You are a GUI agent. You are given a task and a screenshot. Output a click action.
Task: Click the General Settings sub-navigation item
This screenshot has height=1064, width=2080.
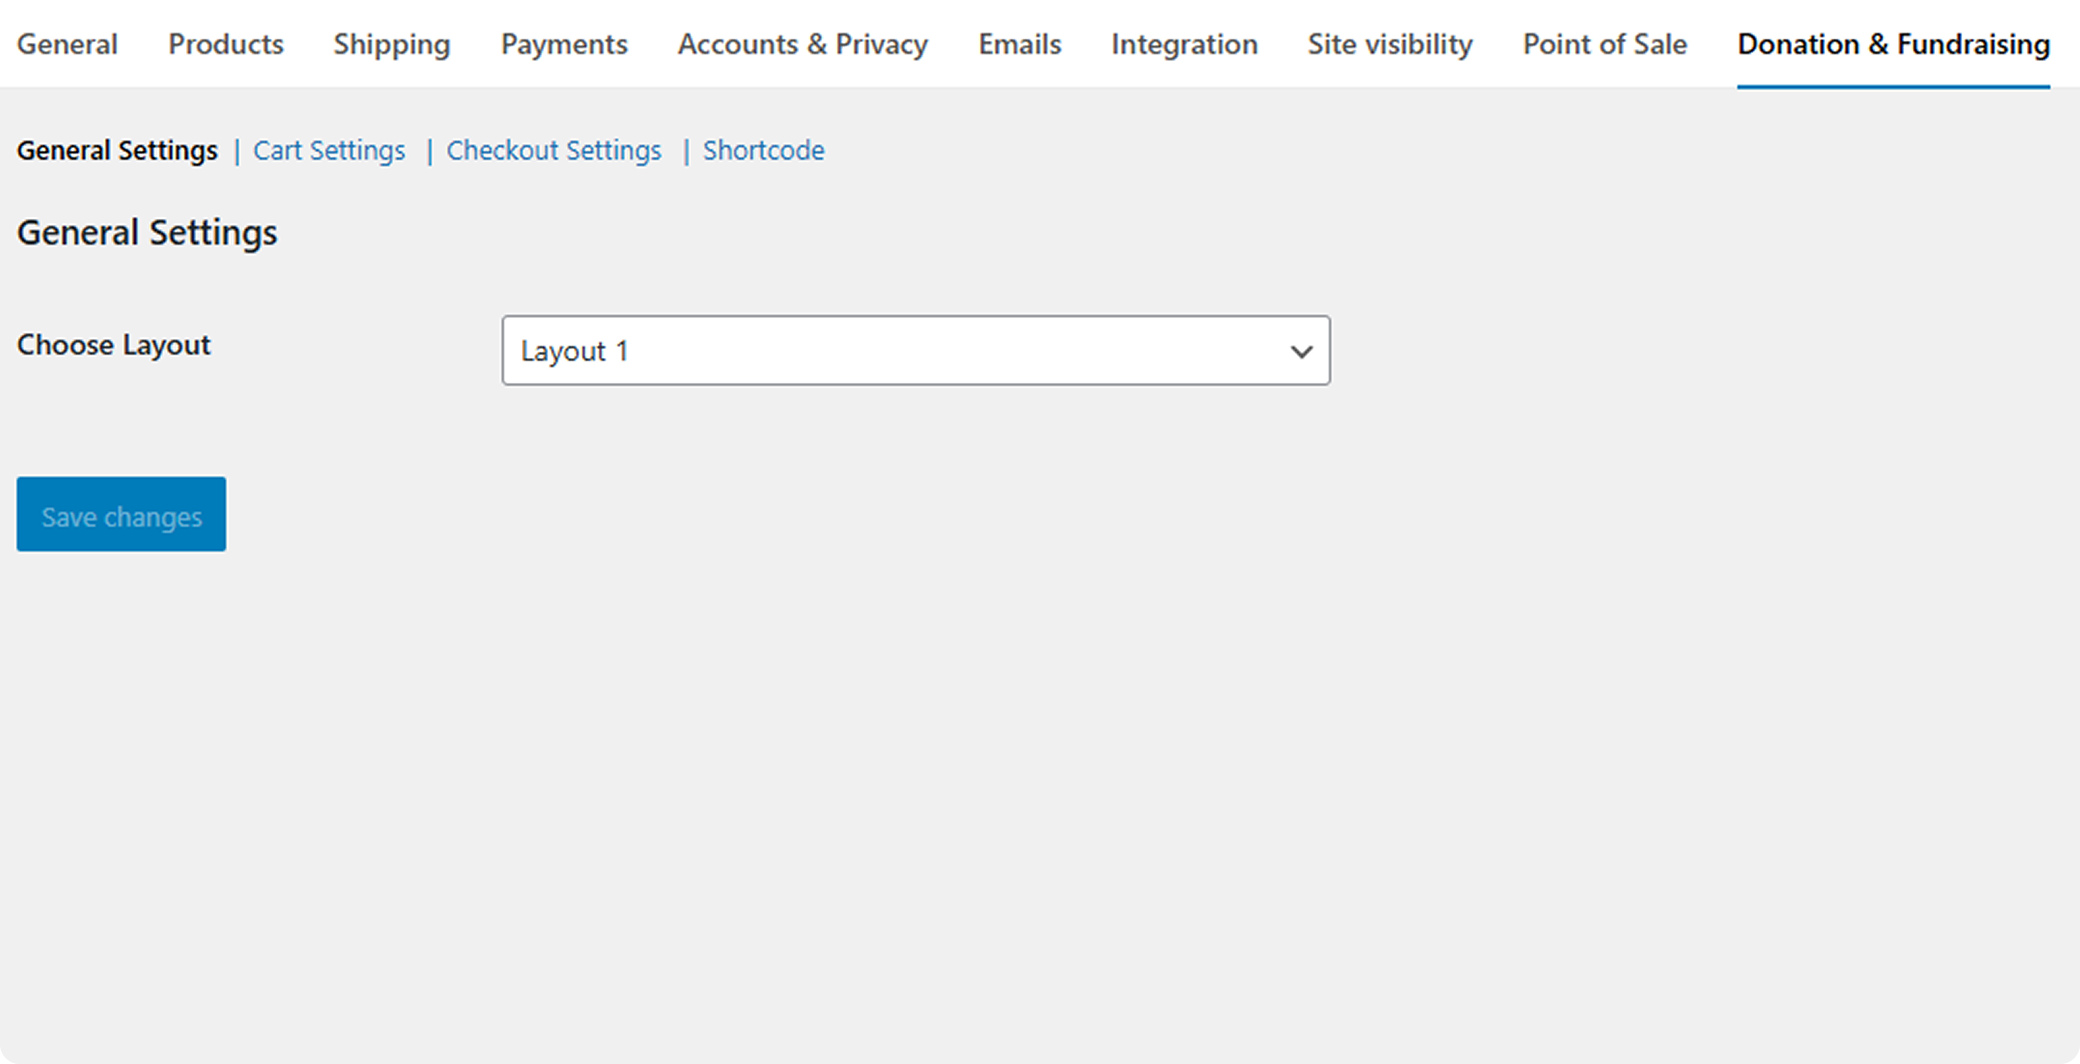(117, 150)
